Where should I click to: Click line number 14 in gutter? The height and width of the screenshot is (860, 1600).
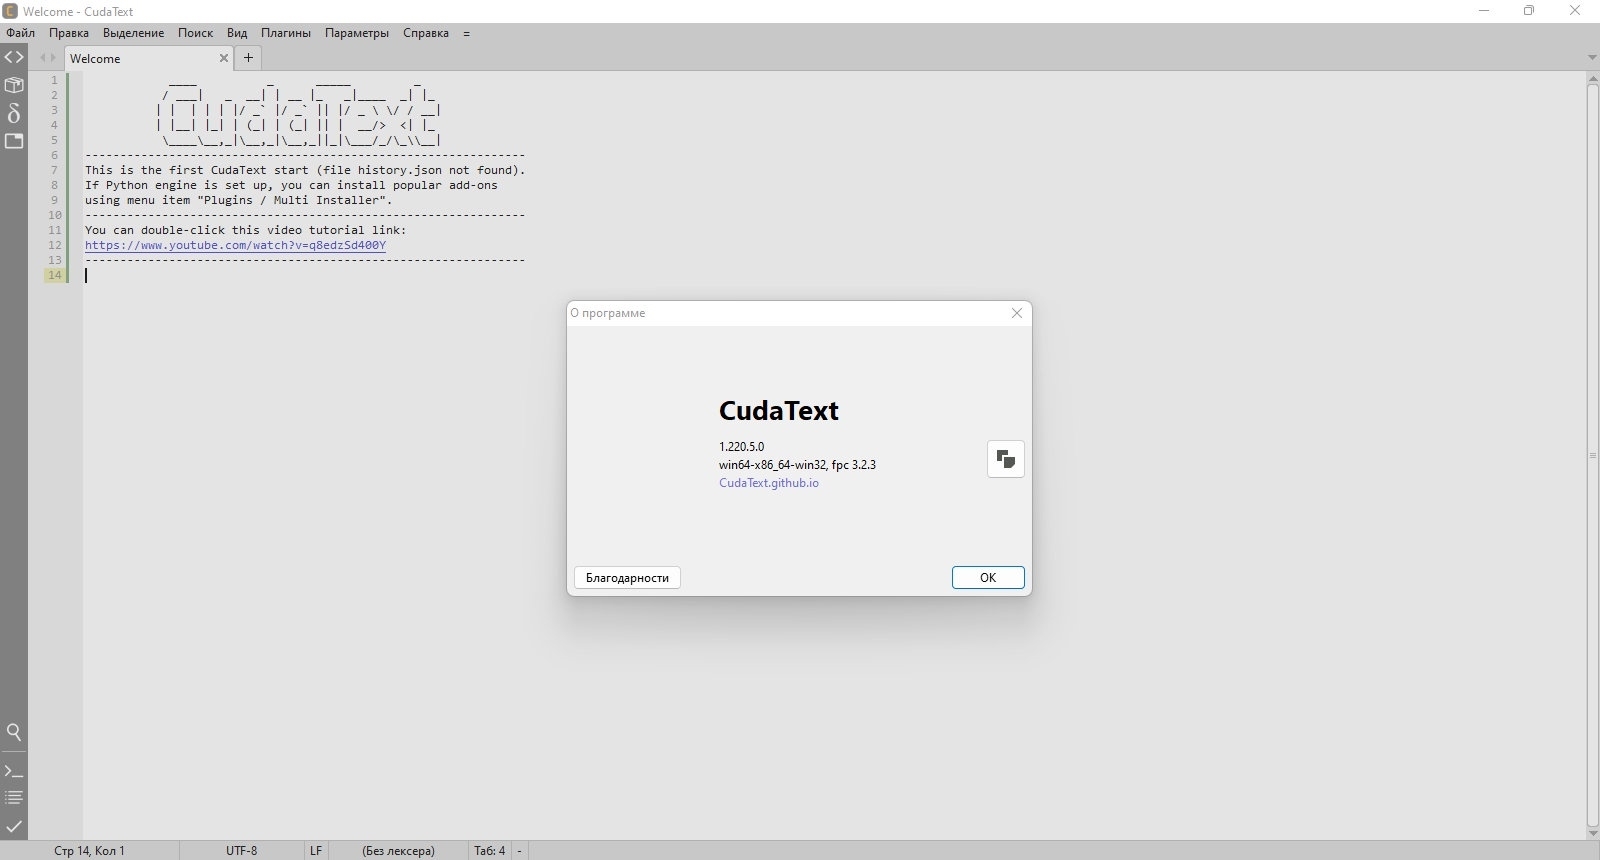pyautogui.click(x=54, y=275)
